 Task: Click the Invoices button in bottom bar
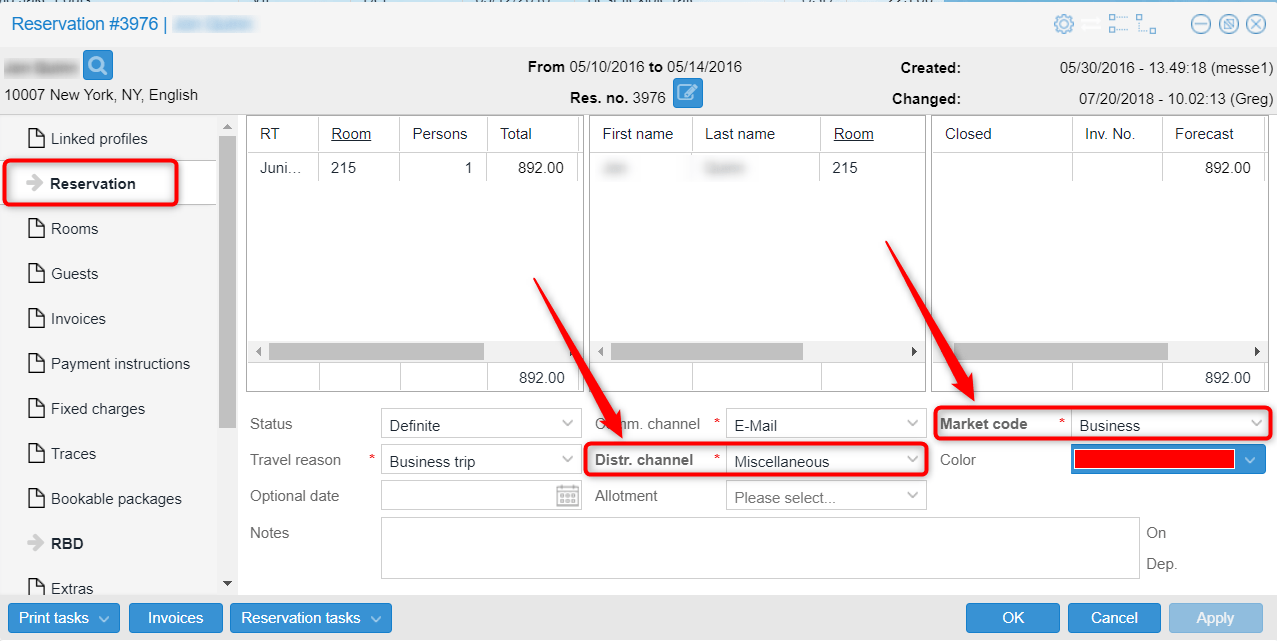[175, 618]
